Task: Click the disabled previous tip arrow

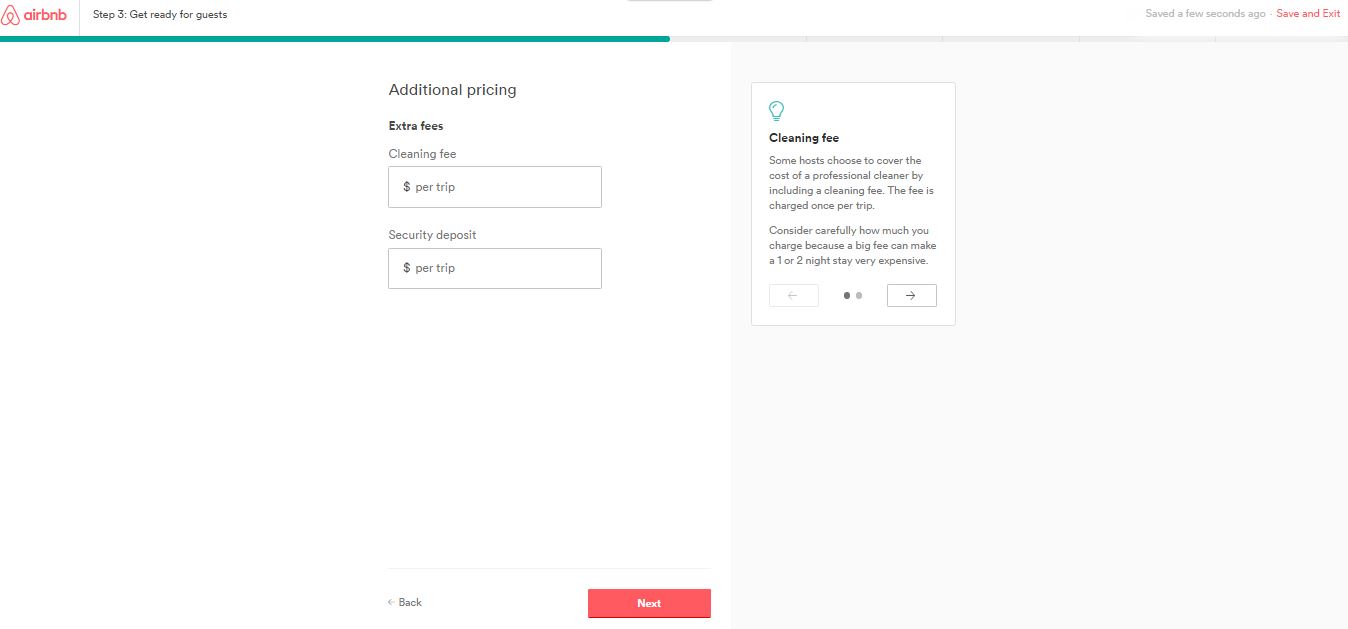Action: (793, 295)
